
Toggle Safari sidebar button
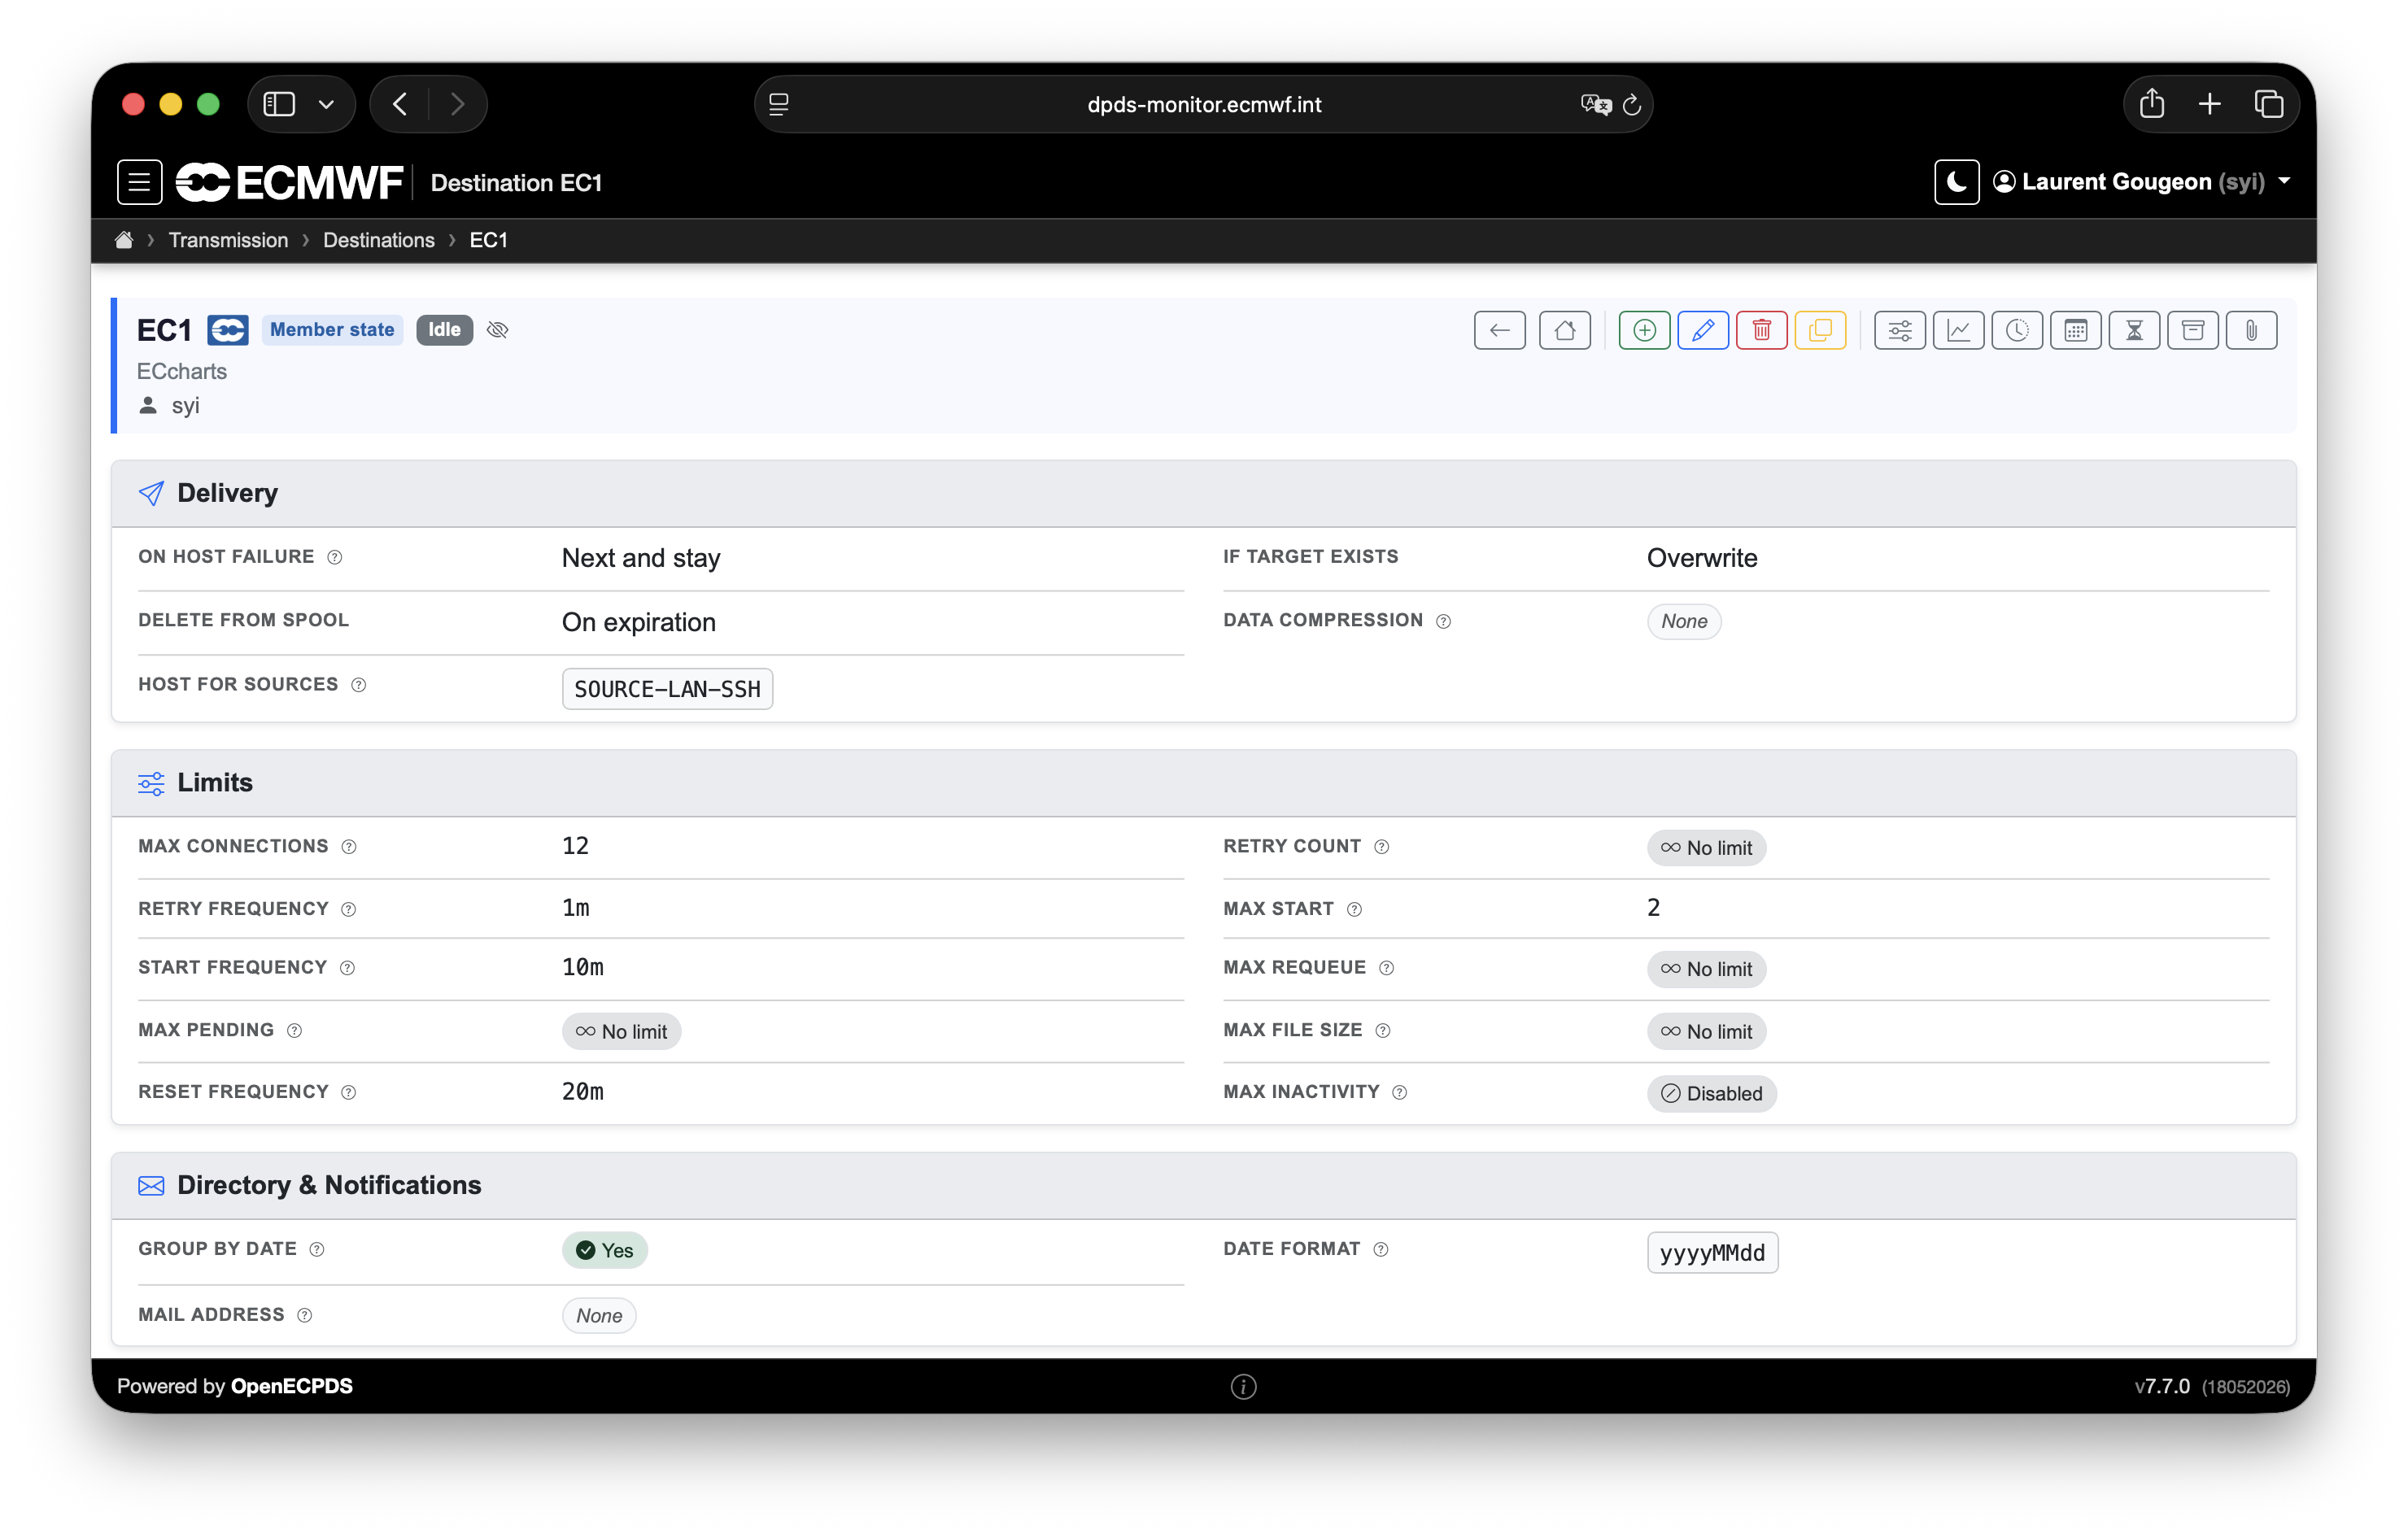(279, 104)
